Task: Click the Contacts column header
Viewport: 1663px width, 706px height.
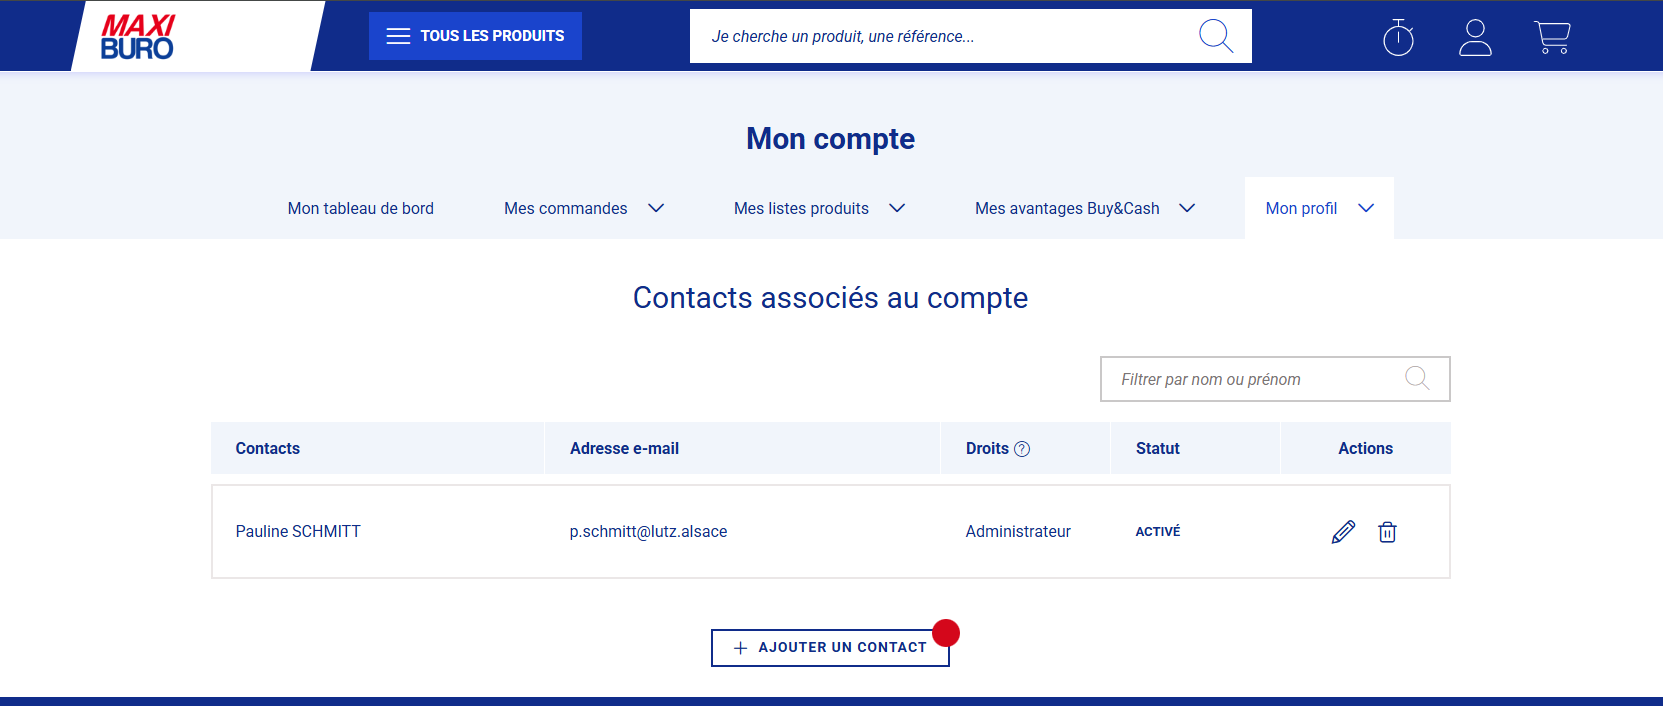Action: coord(268,449)
